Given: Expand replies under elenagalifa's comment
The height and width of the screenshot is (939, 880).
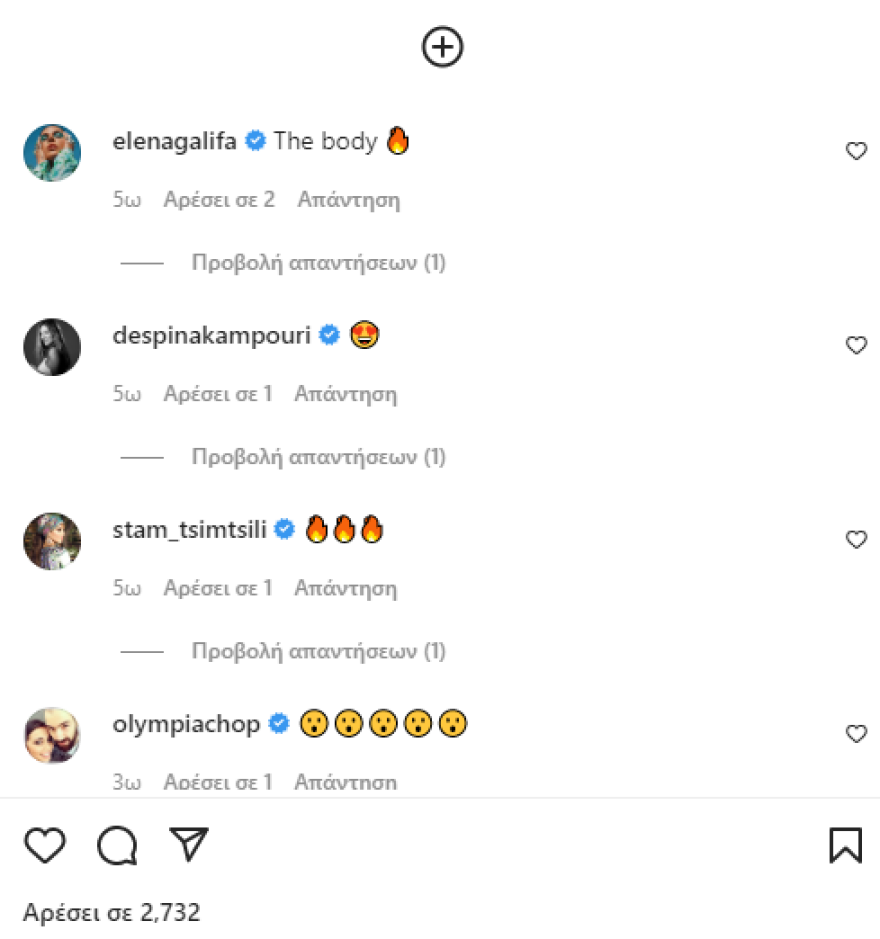Looking at the screenshot, I should pyautogui.click(x=318, y=263).
